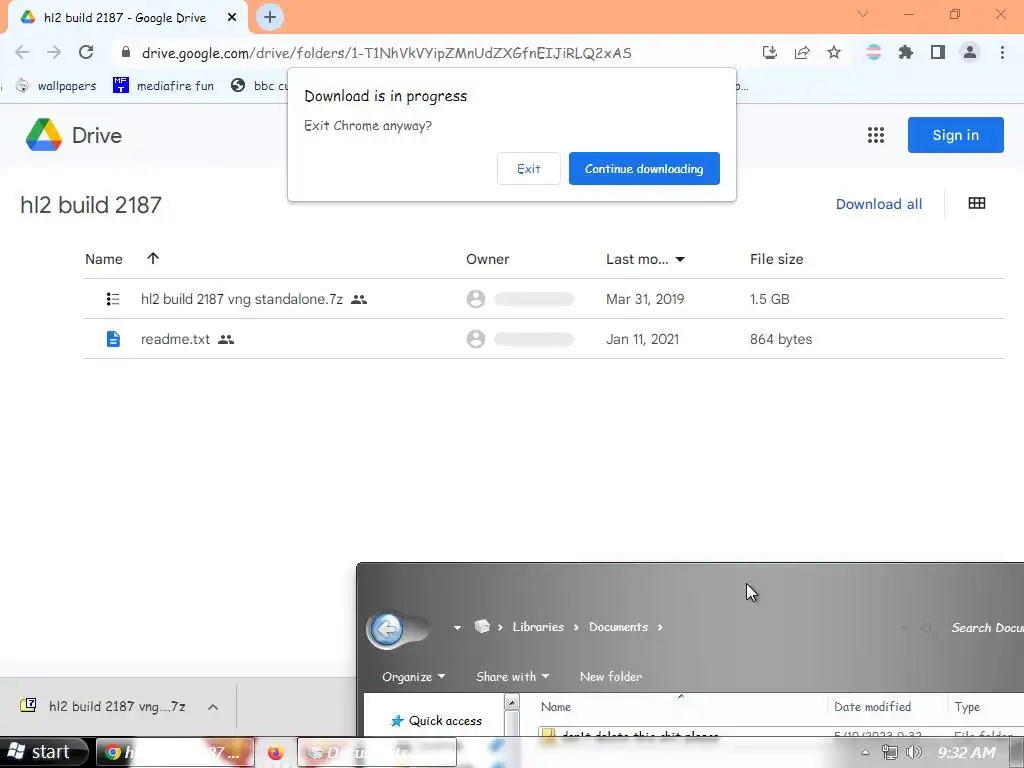Click the Download all link

878,204
